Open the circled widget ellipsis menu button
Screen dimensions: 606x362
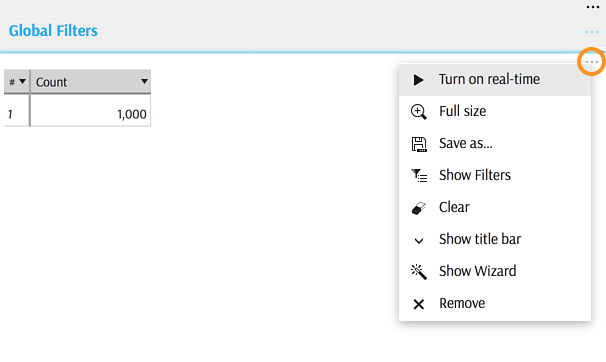[x=592, y=62]
